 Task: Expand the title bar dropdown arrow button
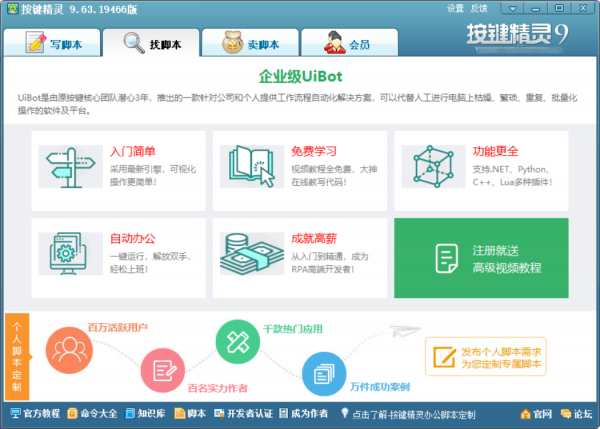pyautogui.click(x=513, y=8)
